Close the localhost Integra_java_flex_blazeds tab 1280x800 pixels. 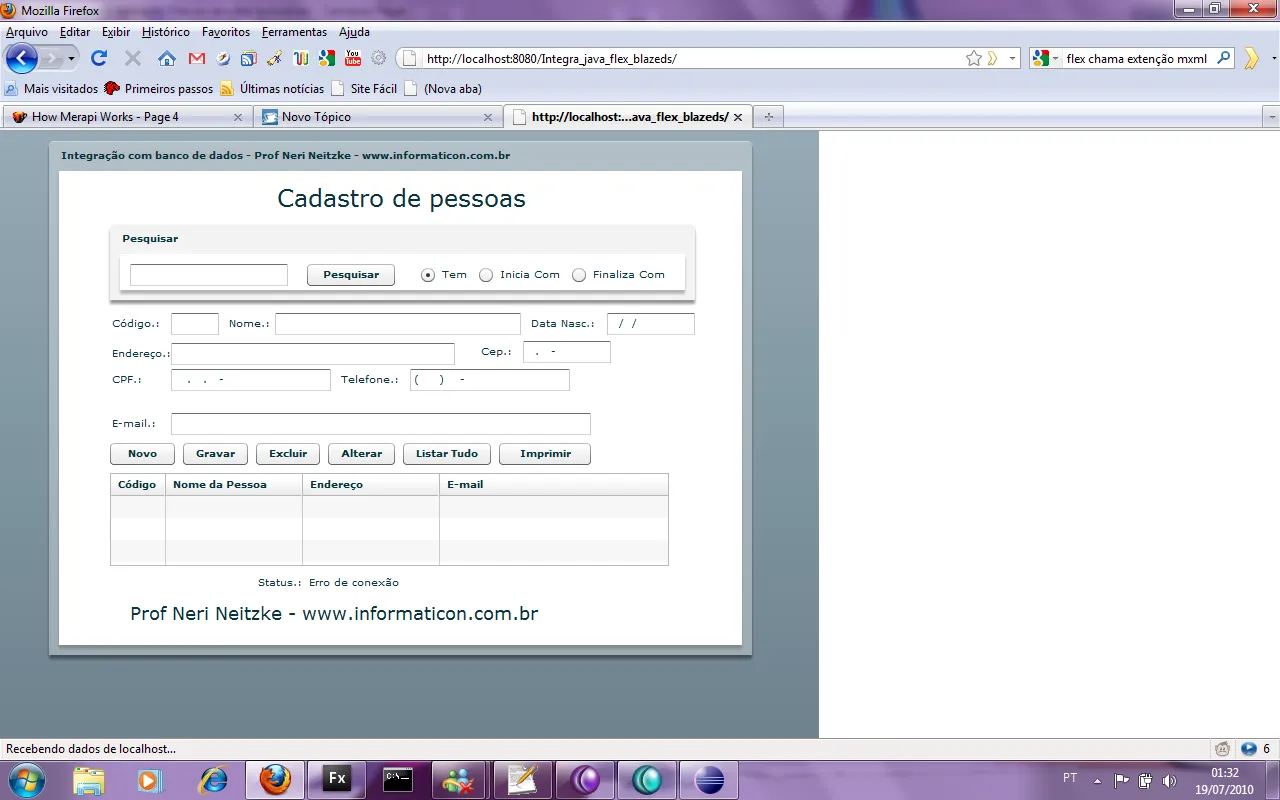point(738,117)
